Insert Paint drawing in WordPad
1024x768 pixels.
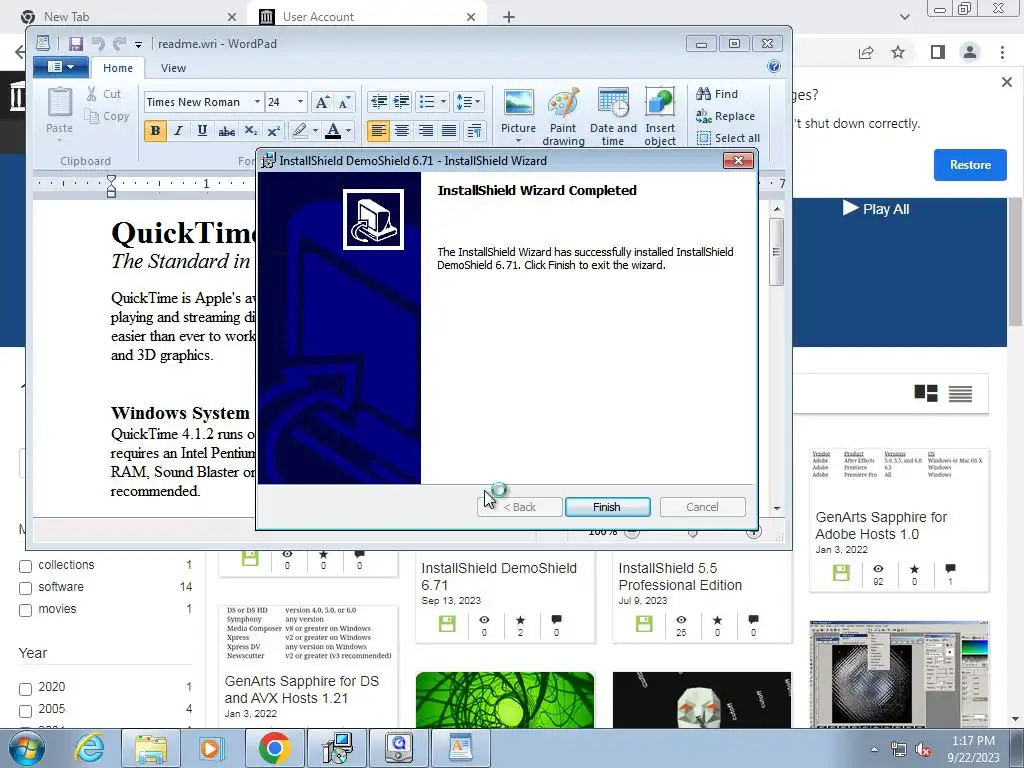click(563, 116)
